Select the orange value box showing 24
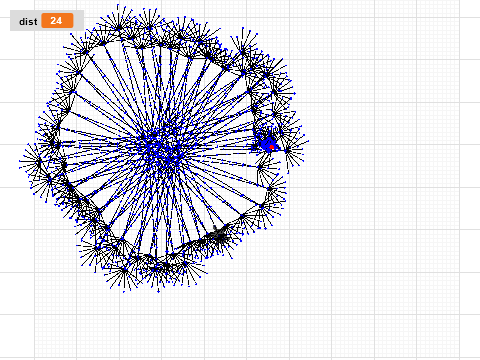 click(57, 21)
